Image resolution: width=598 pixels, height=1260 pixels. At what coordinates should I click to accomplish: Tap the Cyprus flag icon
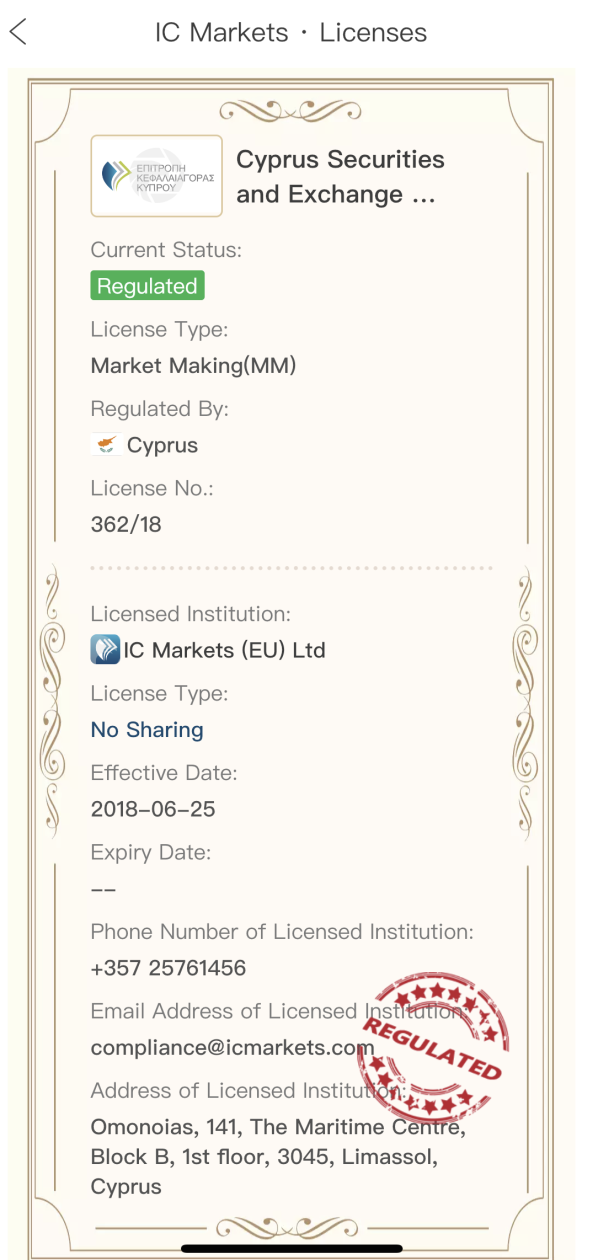105,445
